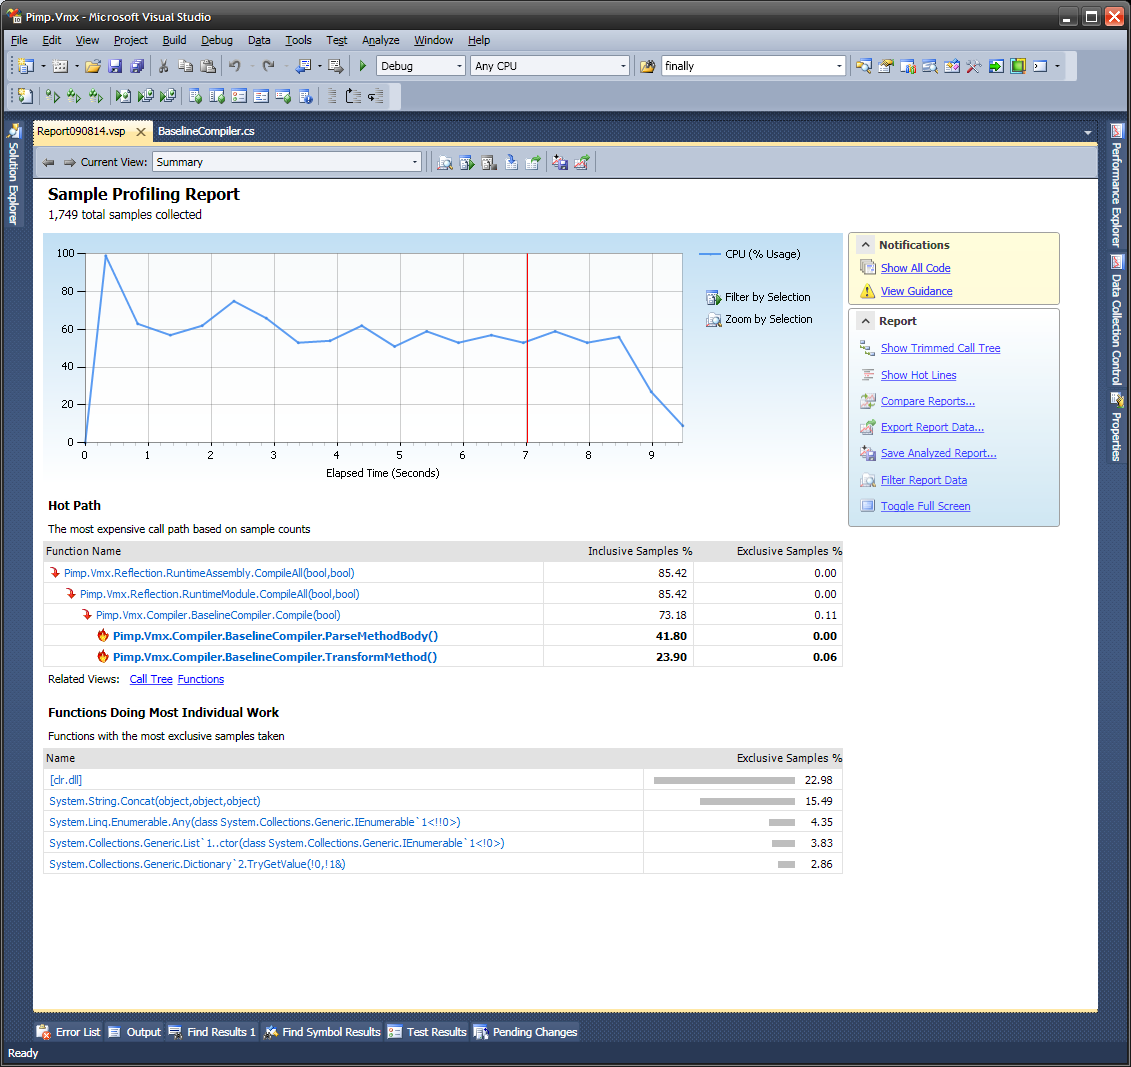The width and height of the screenshot is (1131, 1067).
Task: Navigate forward in the report views
Action: (69, 162)
